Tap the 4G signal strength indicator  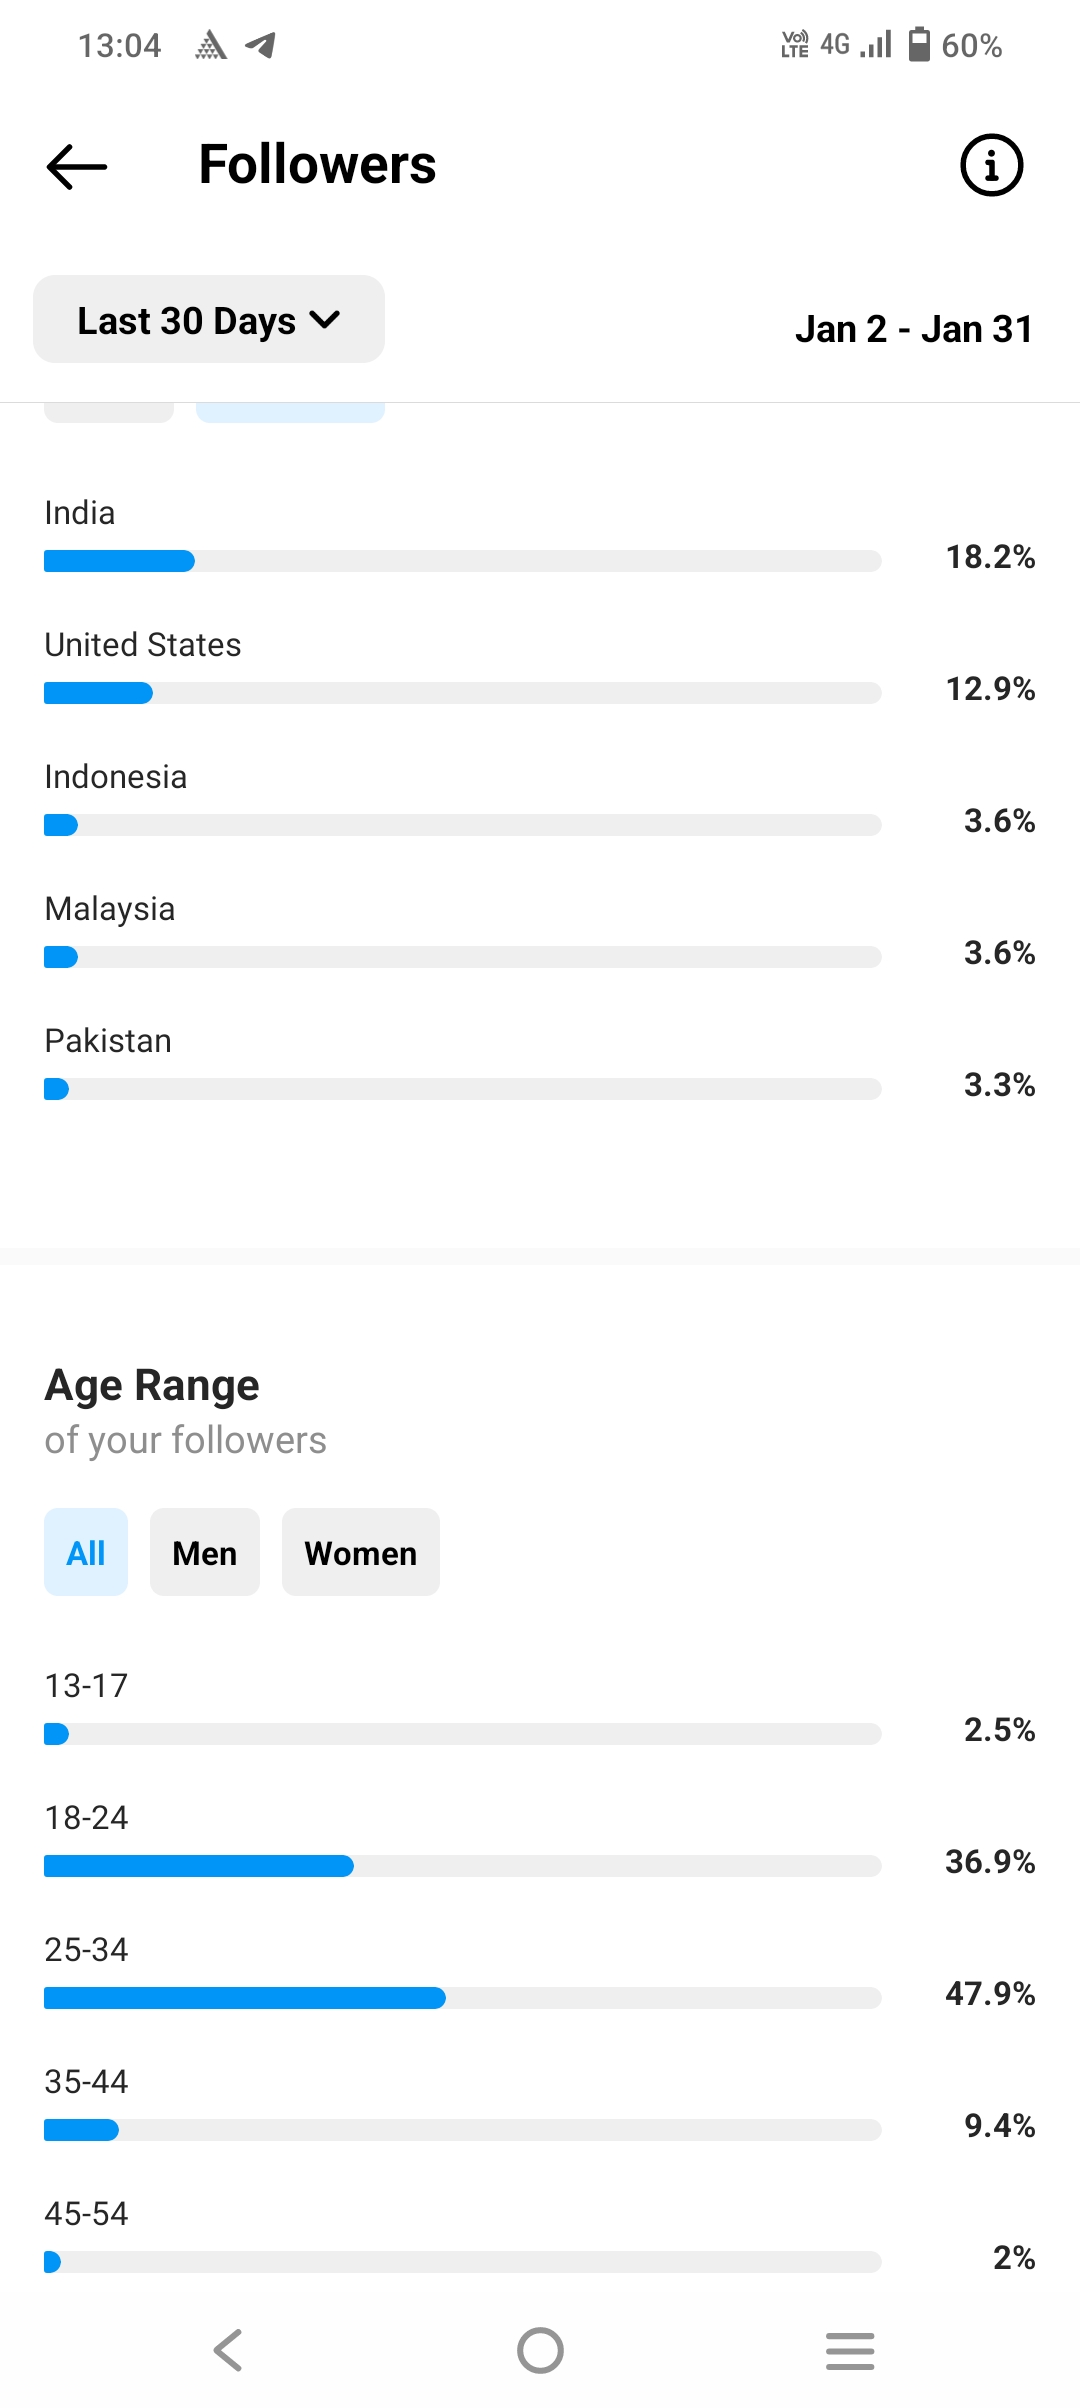[x=856, y=44]
